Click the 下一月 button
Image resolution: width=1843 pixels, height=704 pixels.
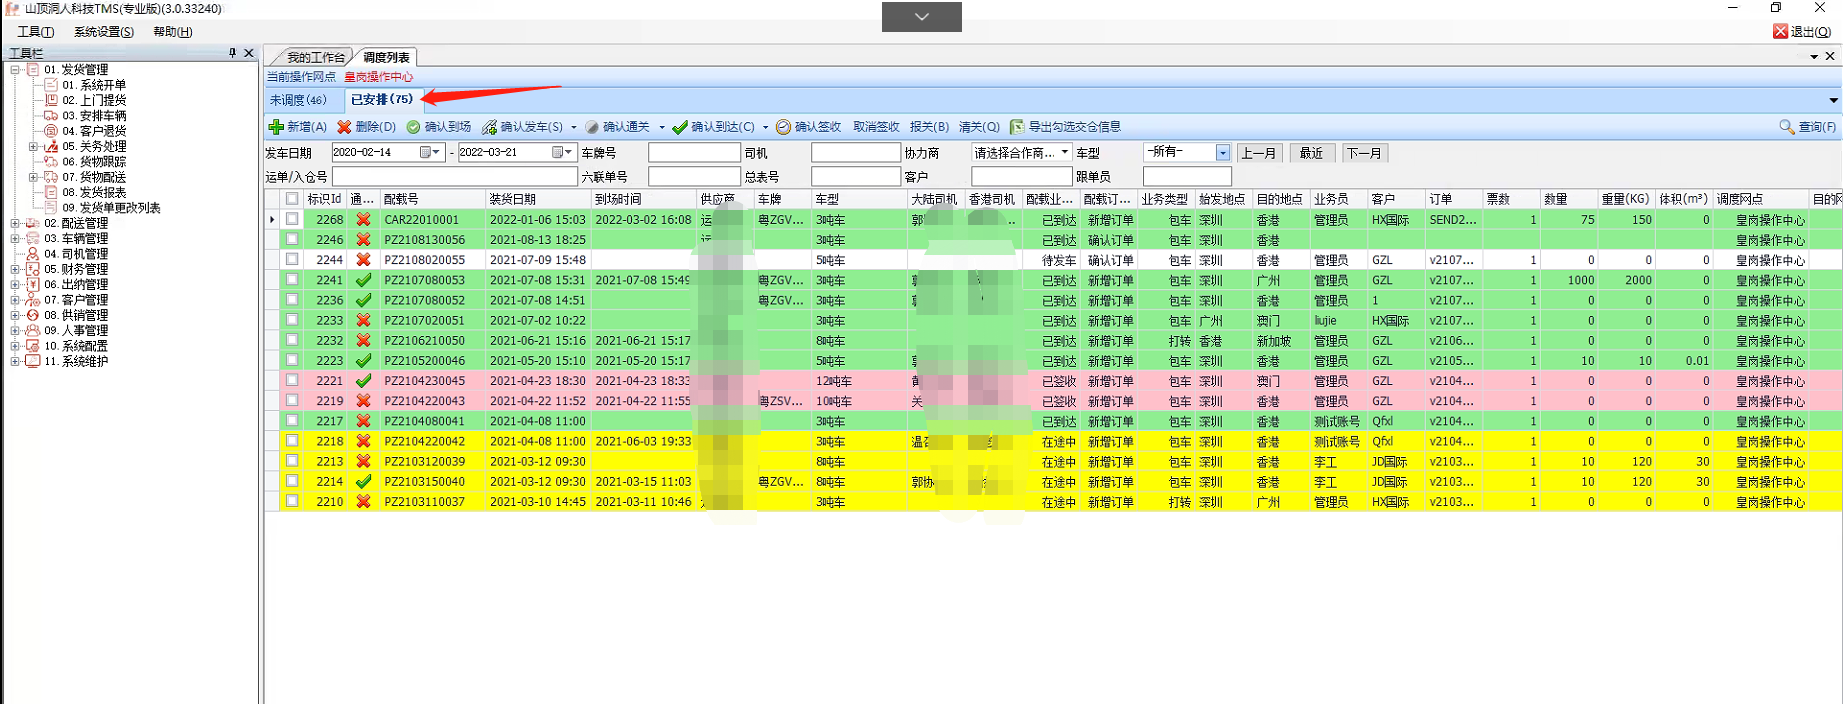click(x=1364, y=153)
